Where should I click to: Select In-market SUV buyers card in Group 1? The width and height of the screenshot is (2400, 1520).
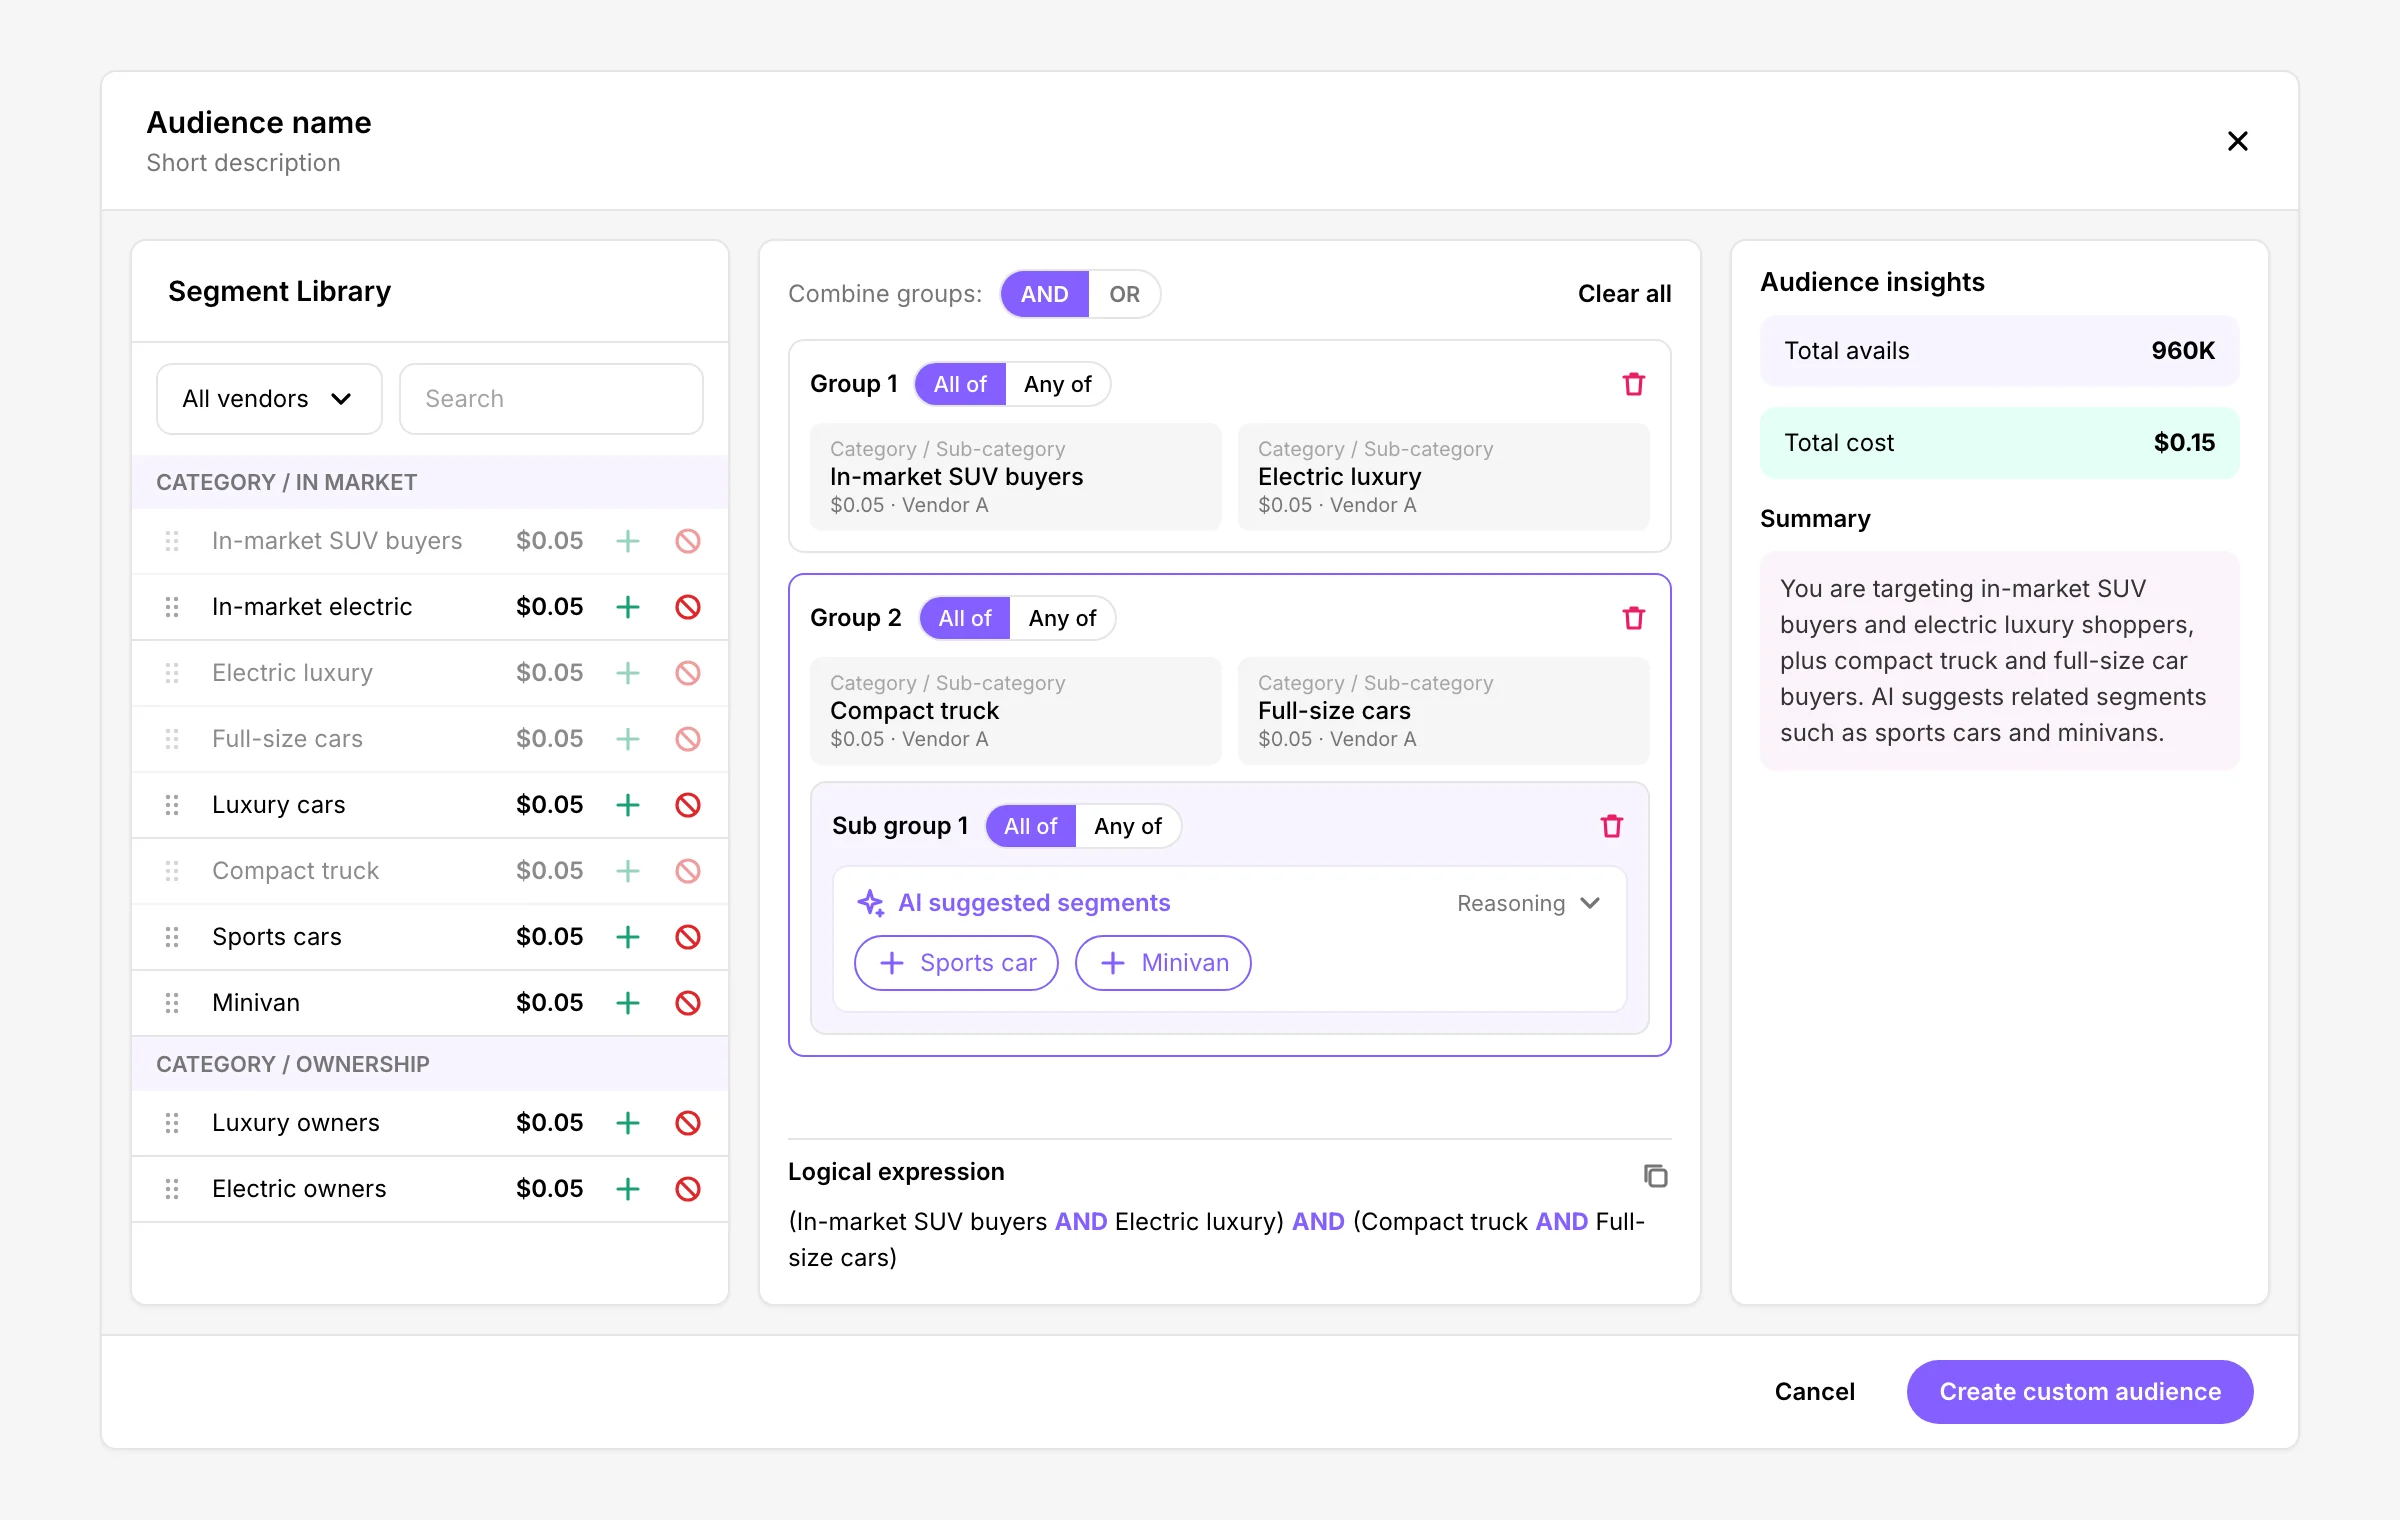(x=1016, y=477)
